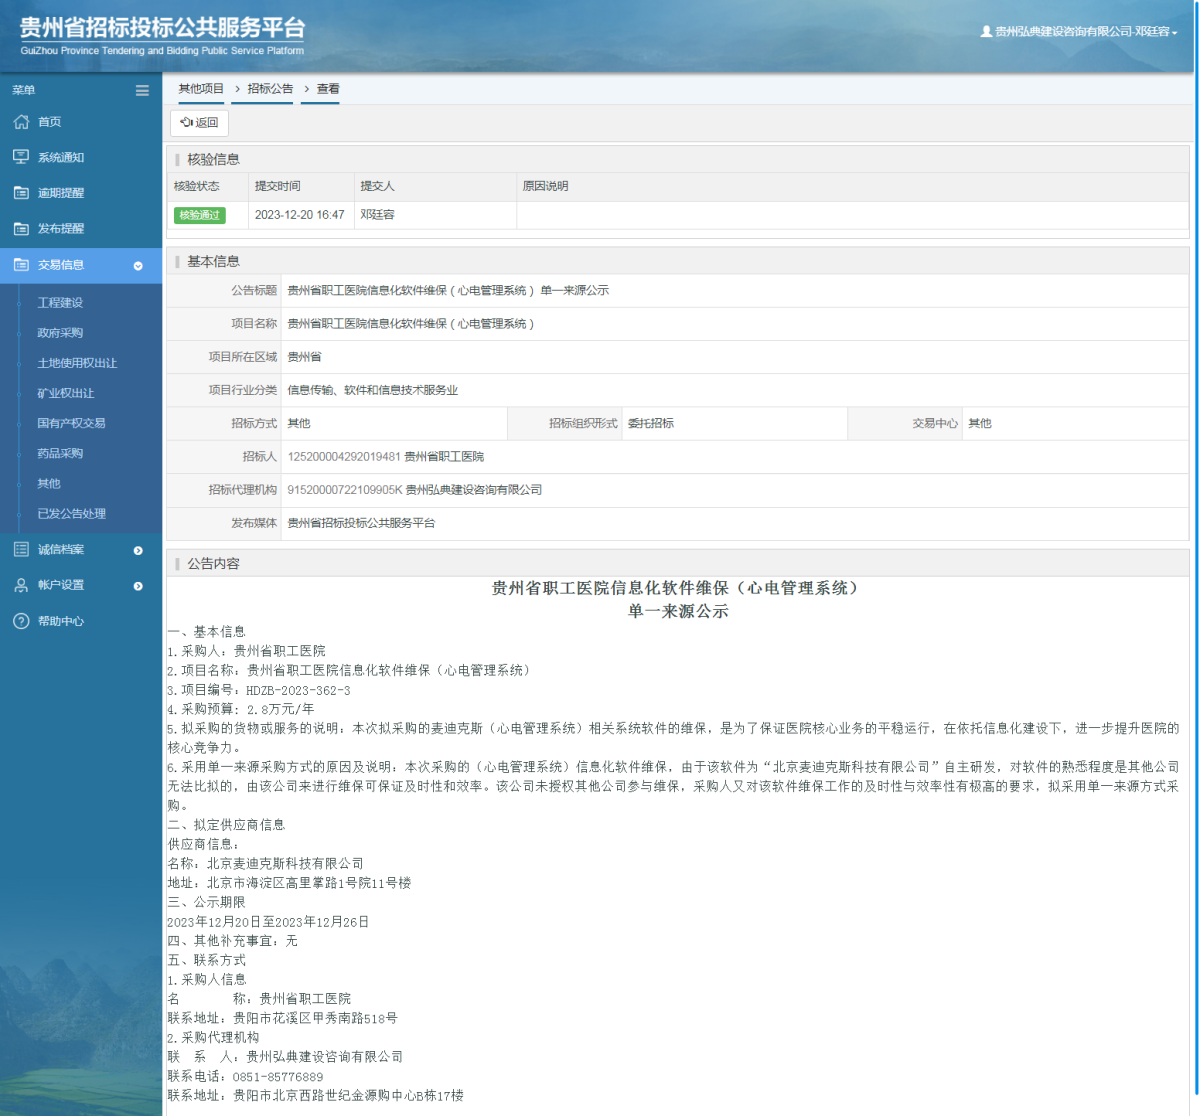The width and height of the screenshot is (1200, 1116).
Task: Click the 其他项目 breadcrumb link
Action: (201, 89)
